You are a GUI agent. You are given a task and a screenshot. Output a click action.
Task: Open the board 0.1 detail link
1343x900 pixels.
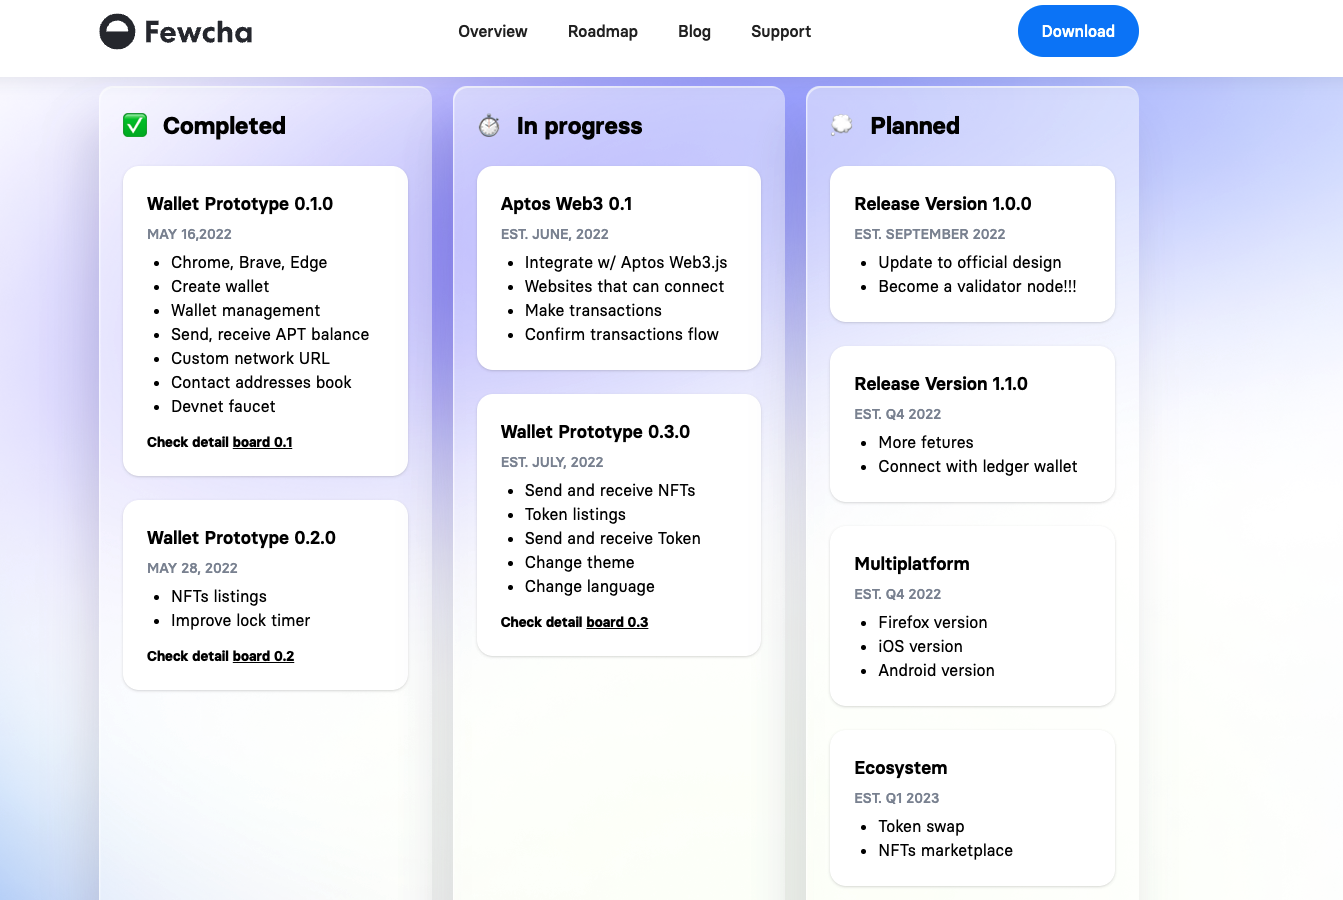coord(262,442)
